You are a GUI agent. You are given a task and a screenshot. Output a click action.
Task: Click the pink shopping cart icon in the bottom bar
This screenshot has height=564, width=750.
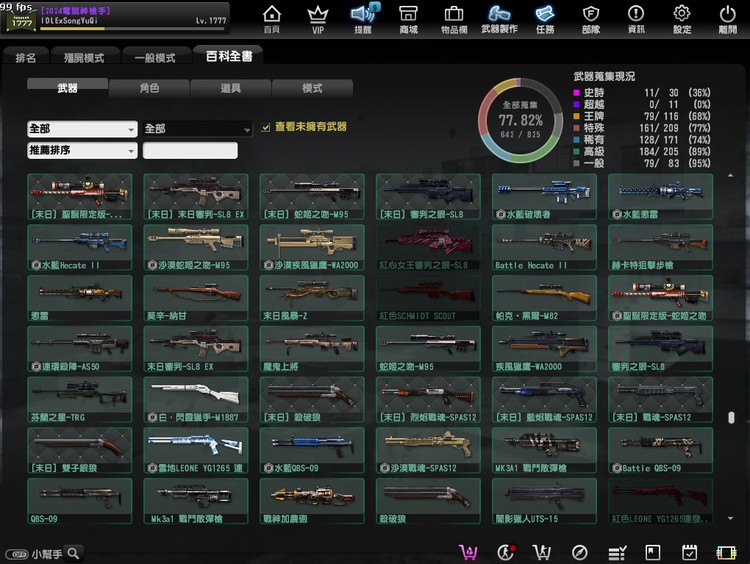(468, 553)
